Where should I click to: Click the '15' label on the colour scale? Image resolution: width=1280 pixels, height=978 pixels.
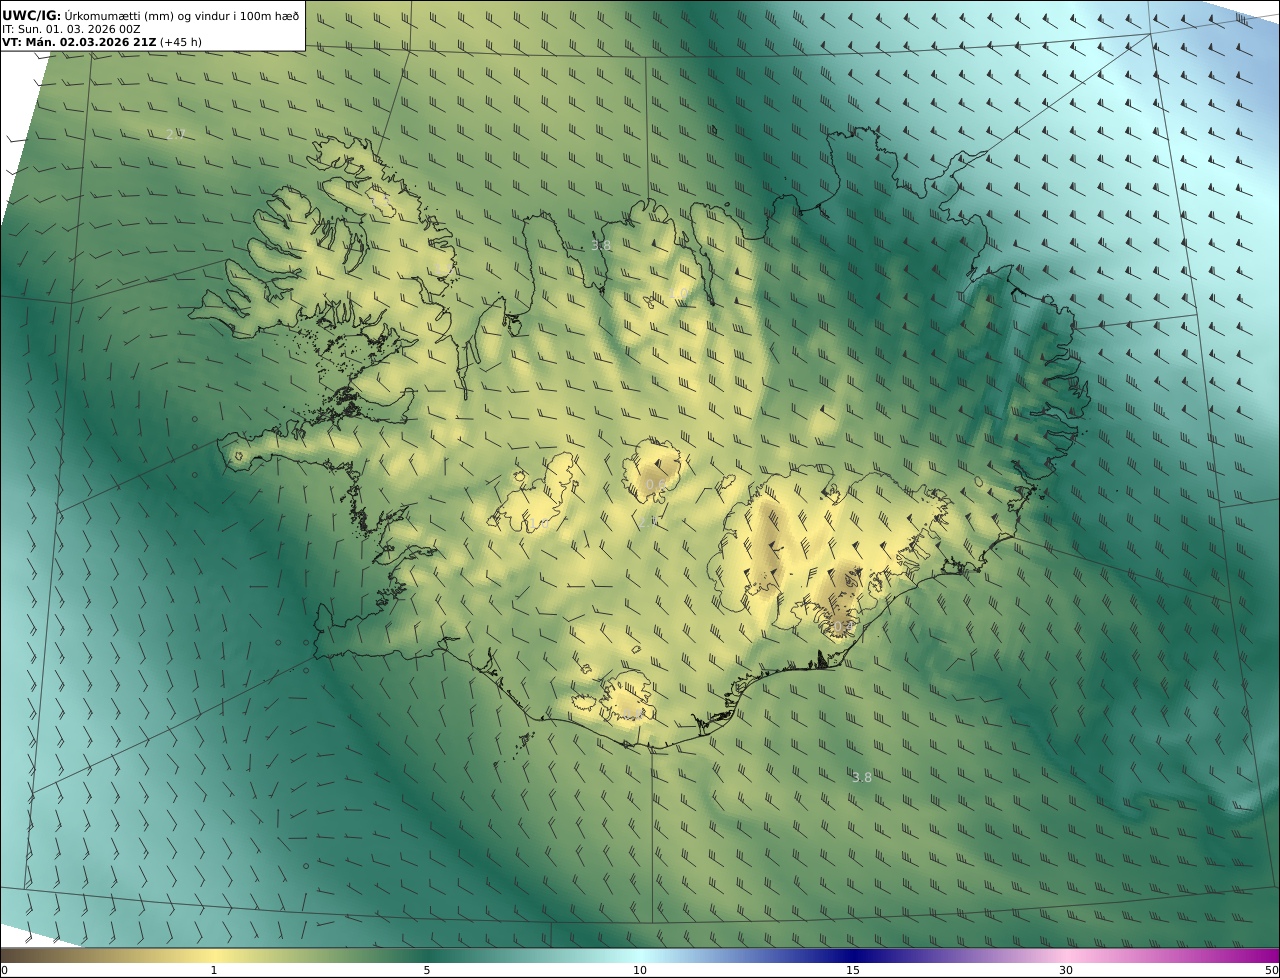click(x=853, y=970)
